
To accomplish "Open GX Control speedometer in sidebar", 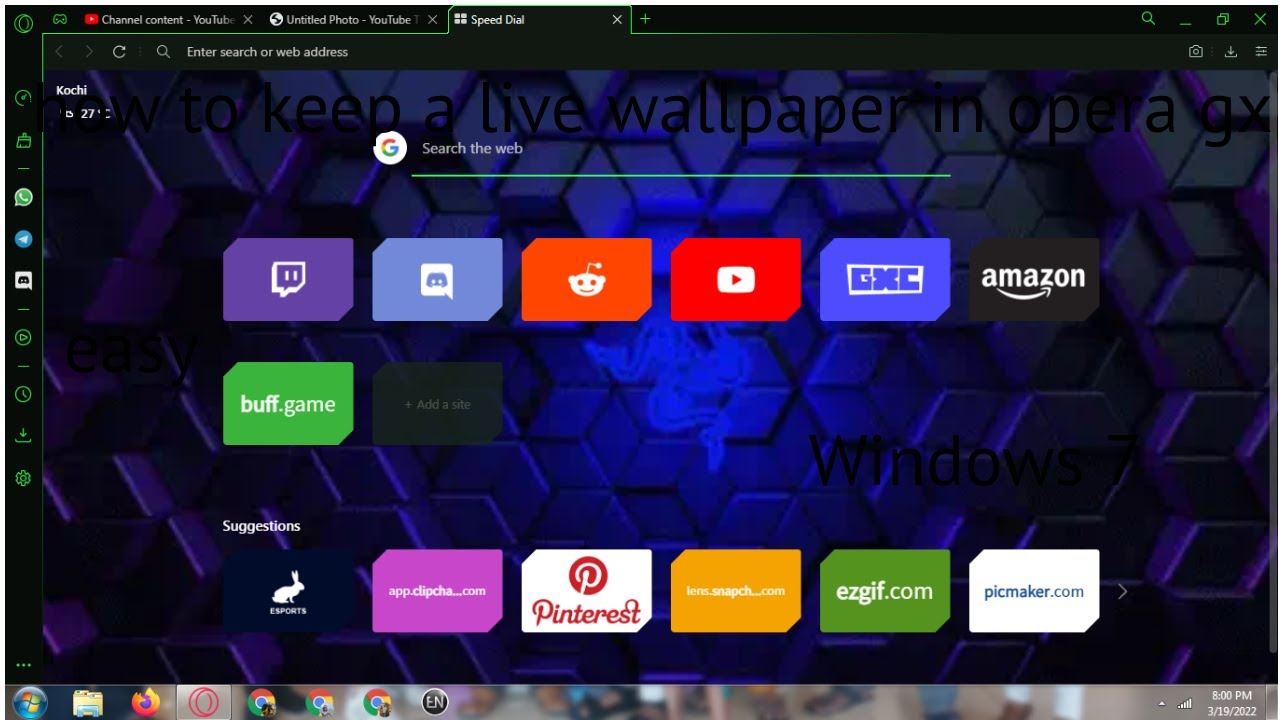I will (23, 98).
